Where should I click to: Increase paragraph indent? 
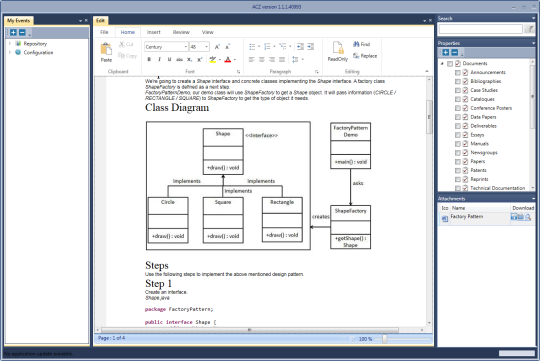[x=311, y=47]
